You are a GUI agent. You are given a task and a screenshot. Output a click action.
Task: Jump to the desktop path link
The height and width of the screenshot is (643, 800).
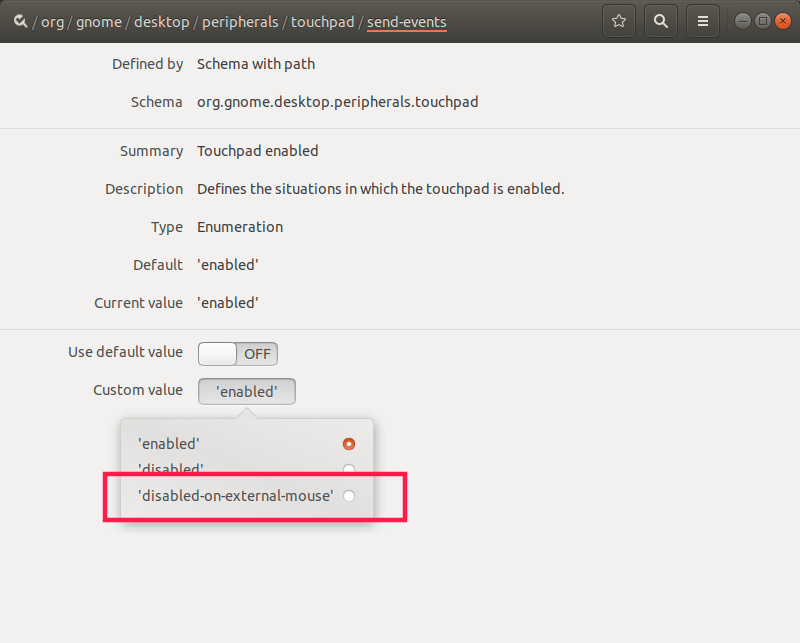tap(162, 21)
